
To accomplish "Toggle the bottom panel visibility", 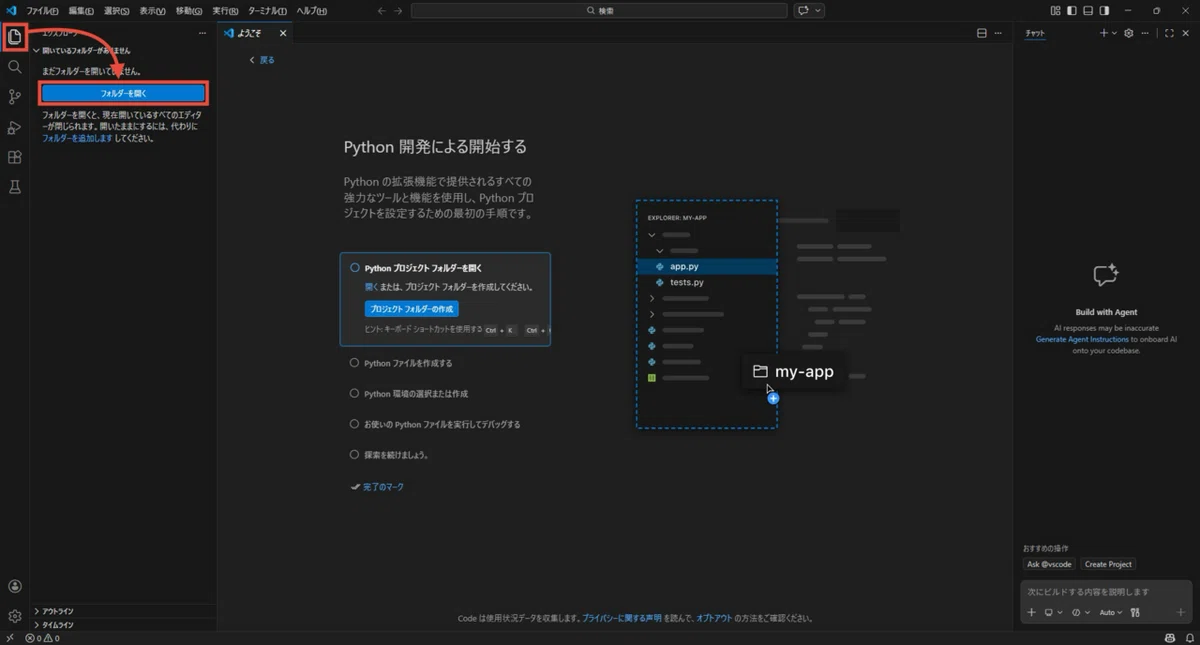I will coord(1088,10).
